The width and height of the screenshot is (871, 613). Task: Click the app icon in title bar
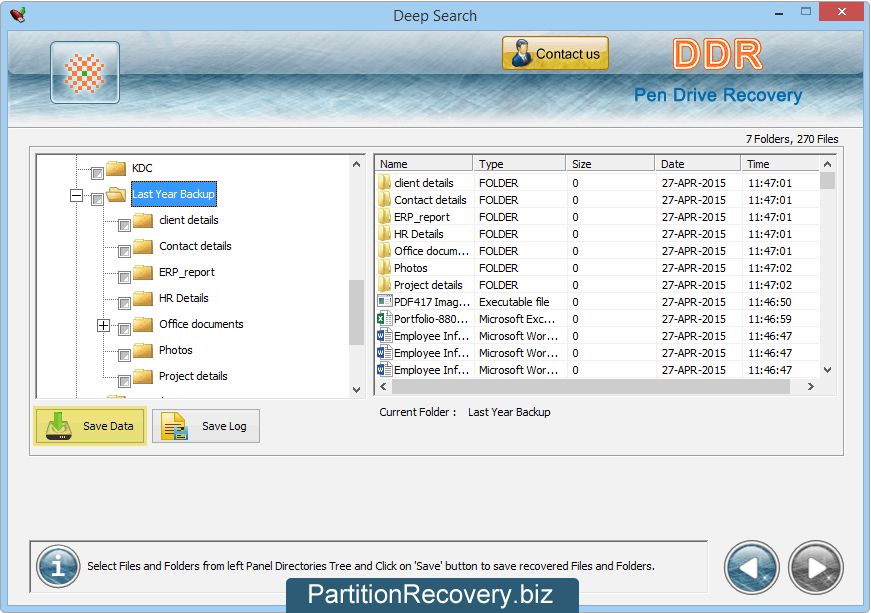18,14
